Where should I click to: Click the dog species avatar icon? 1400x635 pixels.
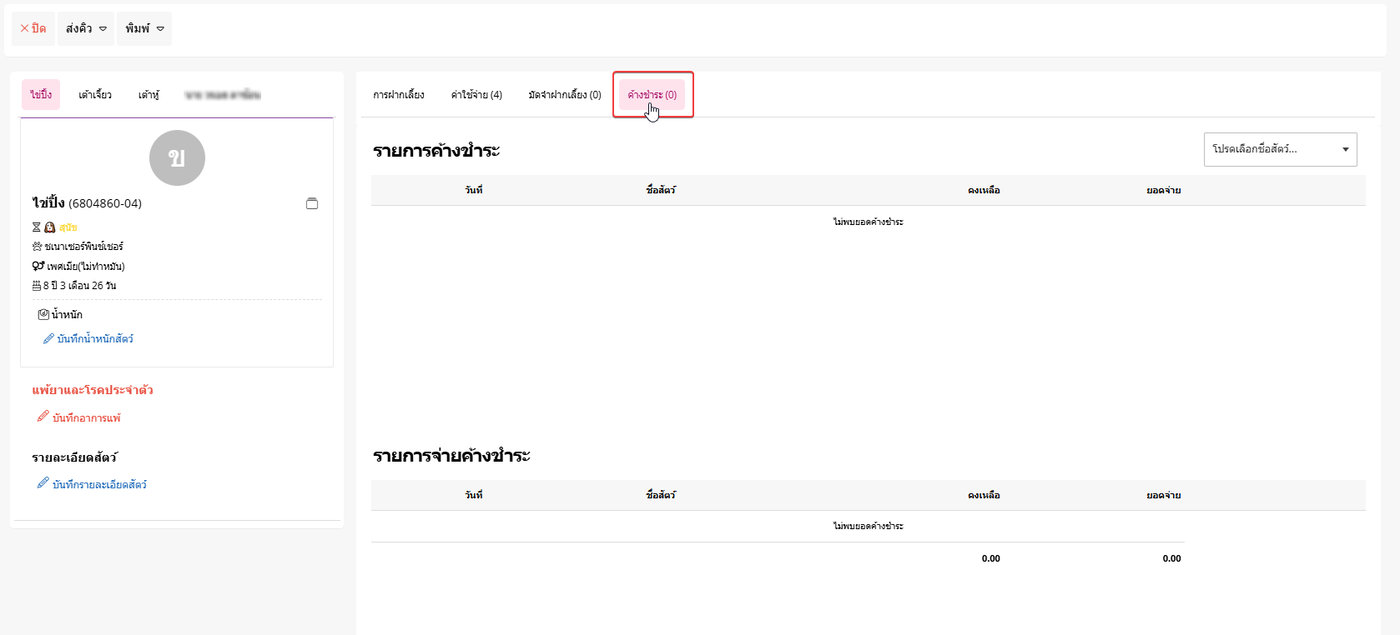click(x=49, y=227)
